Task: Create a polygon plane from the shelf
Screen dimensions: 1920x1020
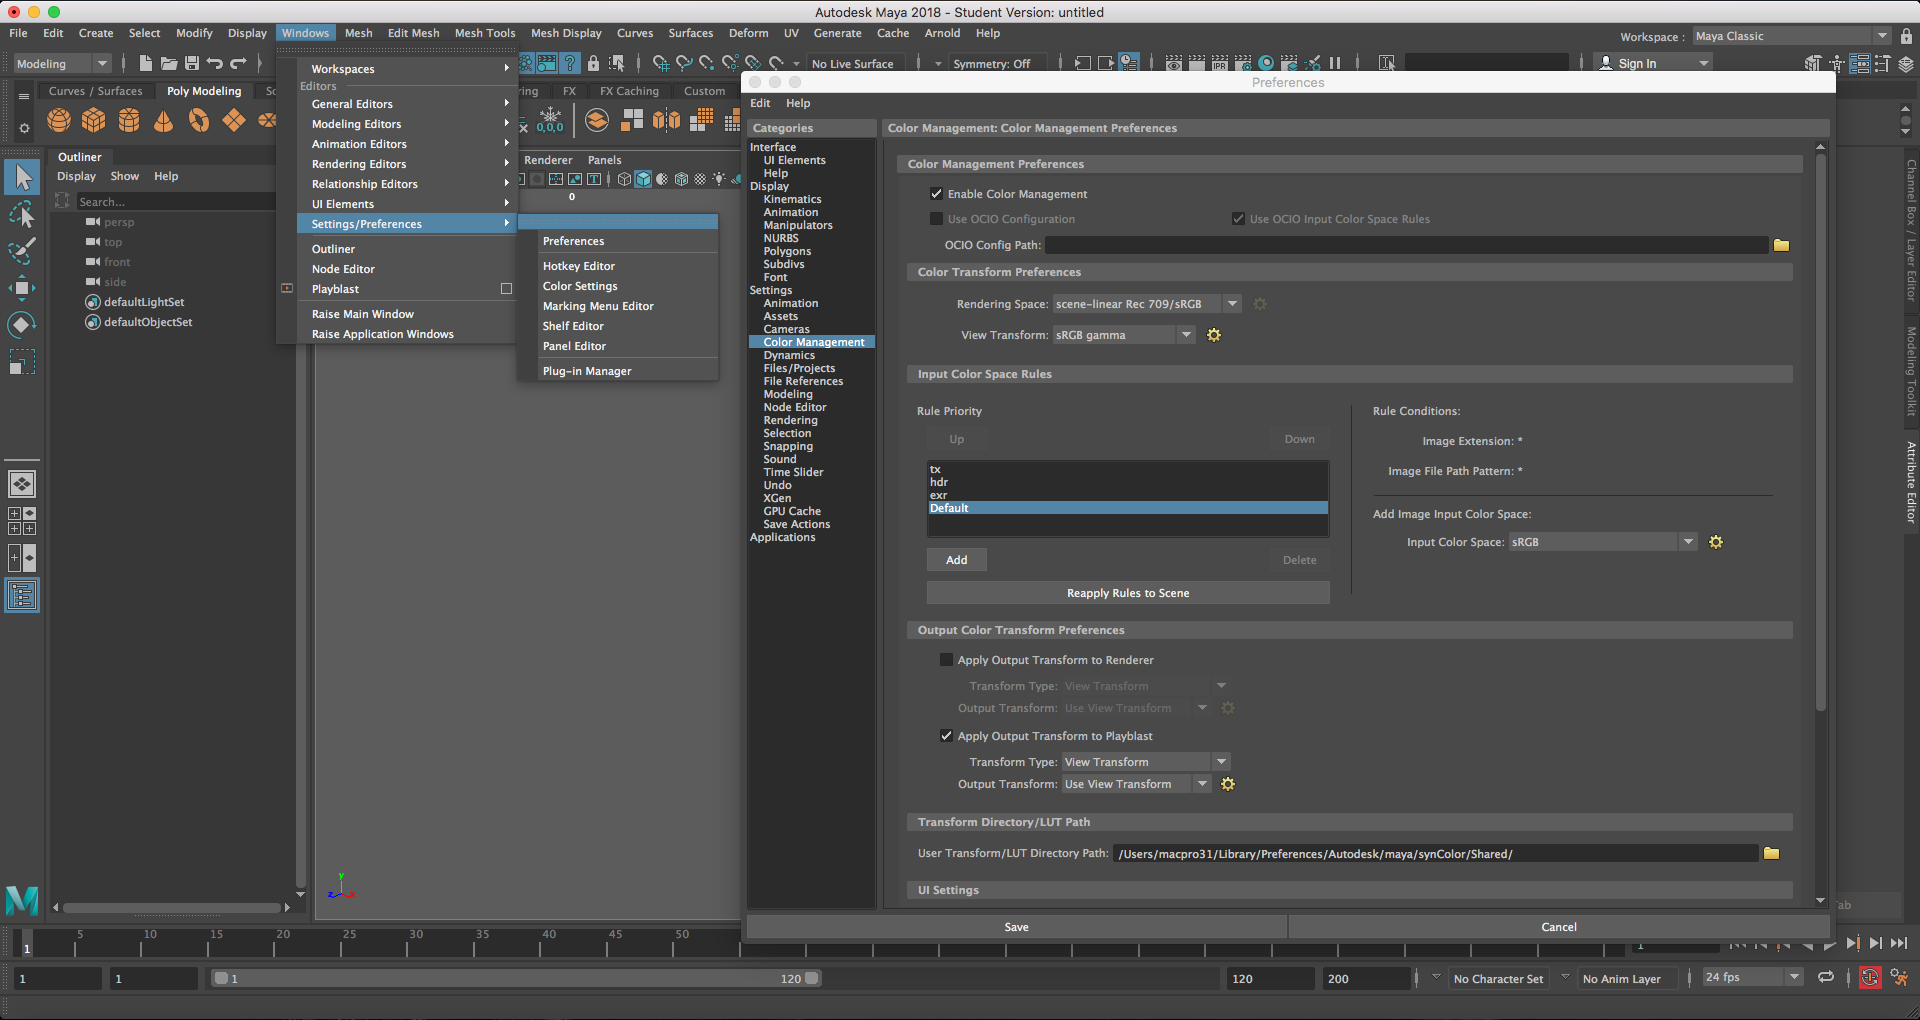Action: point(234,121)
